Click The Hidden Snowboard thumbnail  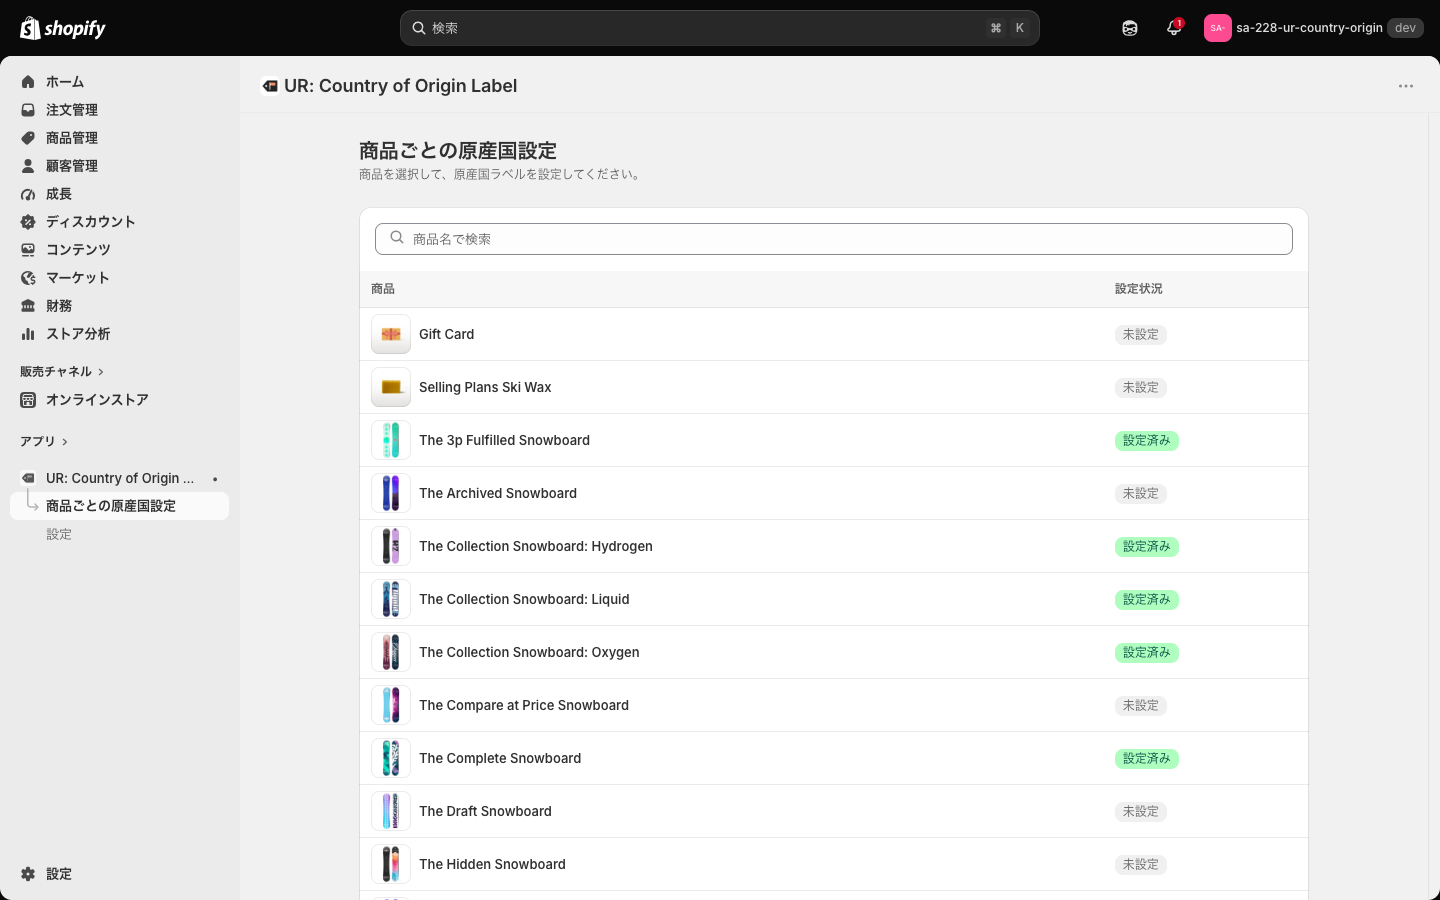click(391, 864)
